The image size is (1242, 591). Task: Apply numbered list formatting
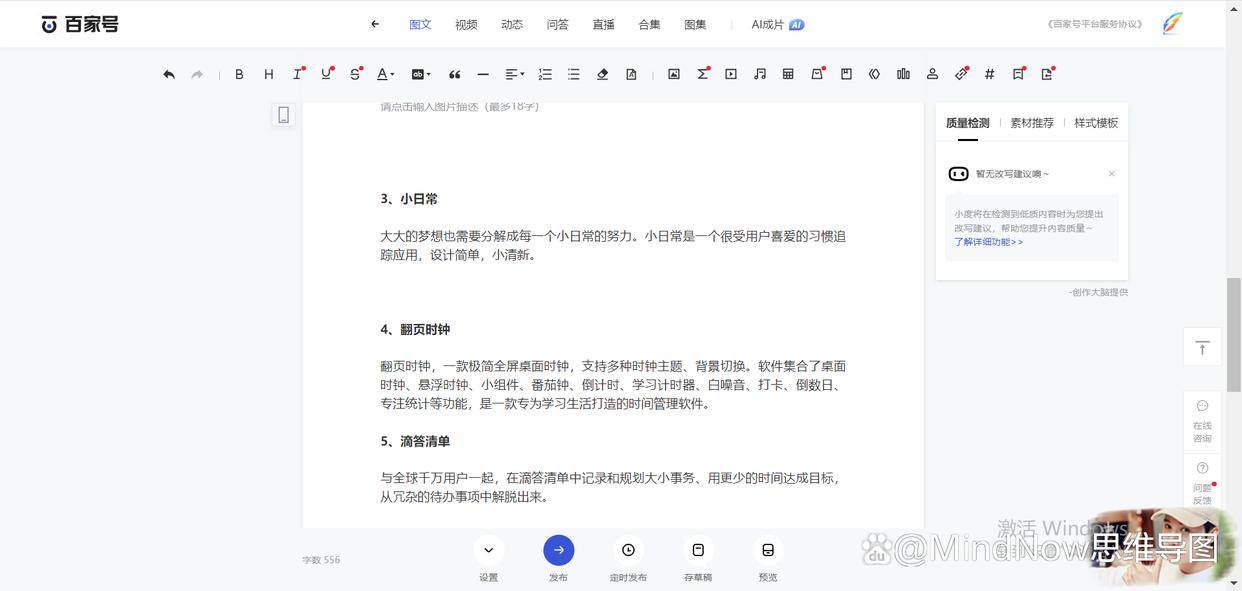pos(545,74)
